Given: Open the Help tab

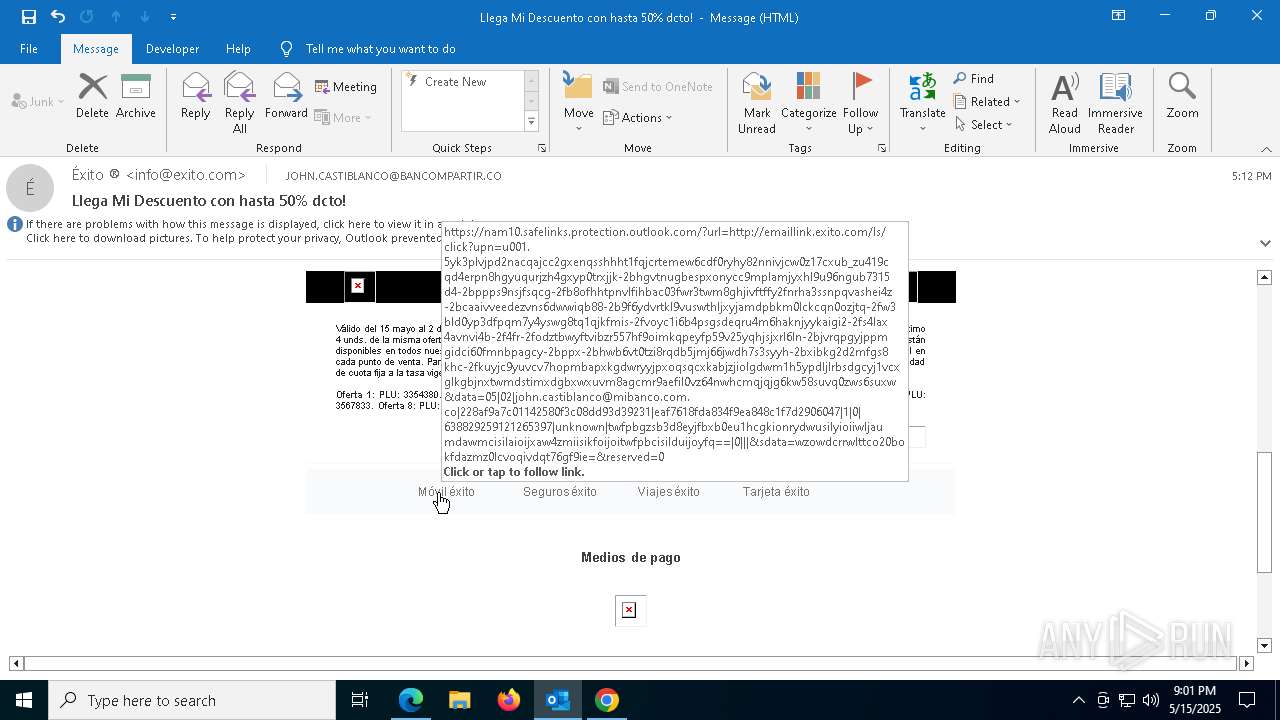Looking at the screenshot, I should 238,49.
